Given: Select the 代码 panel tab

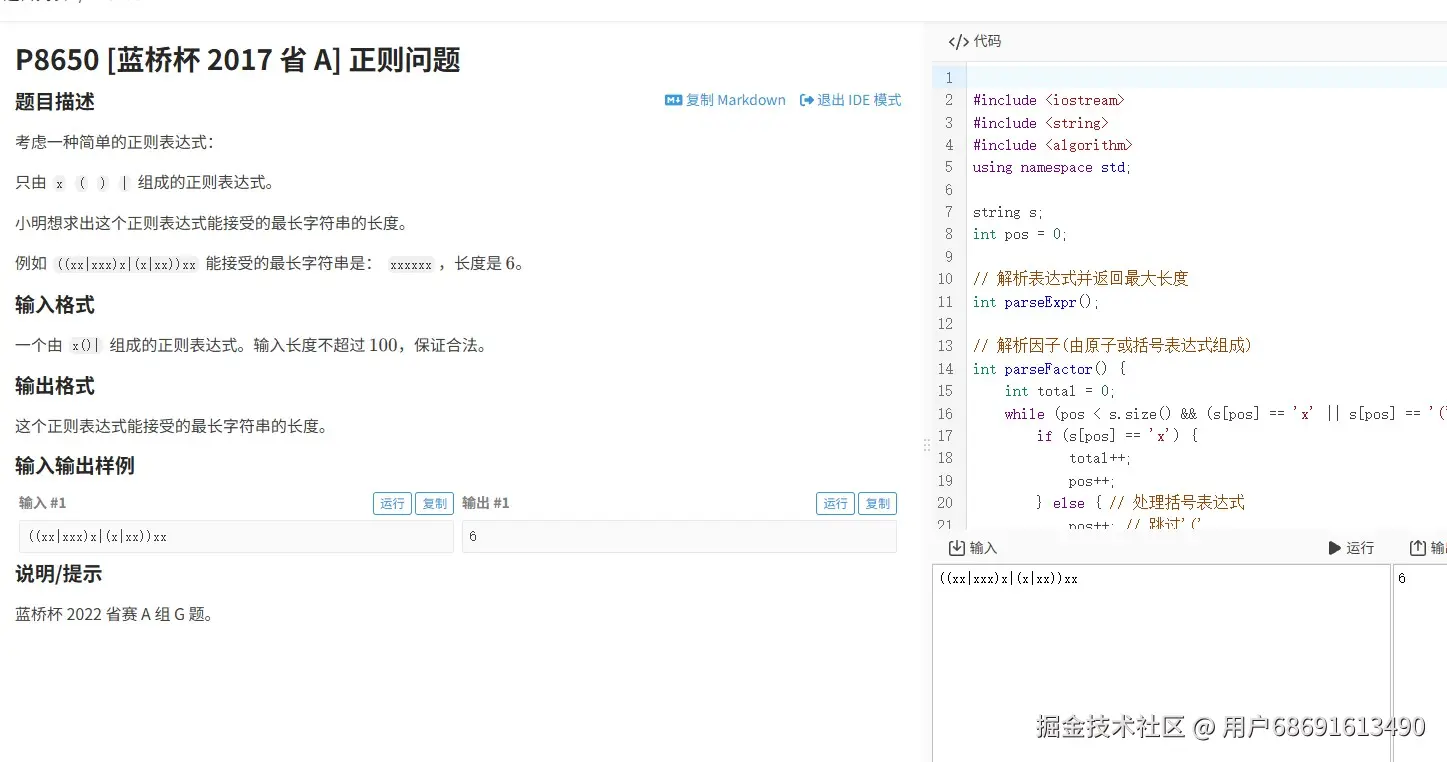Looking at the screenshot, I should coord(975,41).
